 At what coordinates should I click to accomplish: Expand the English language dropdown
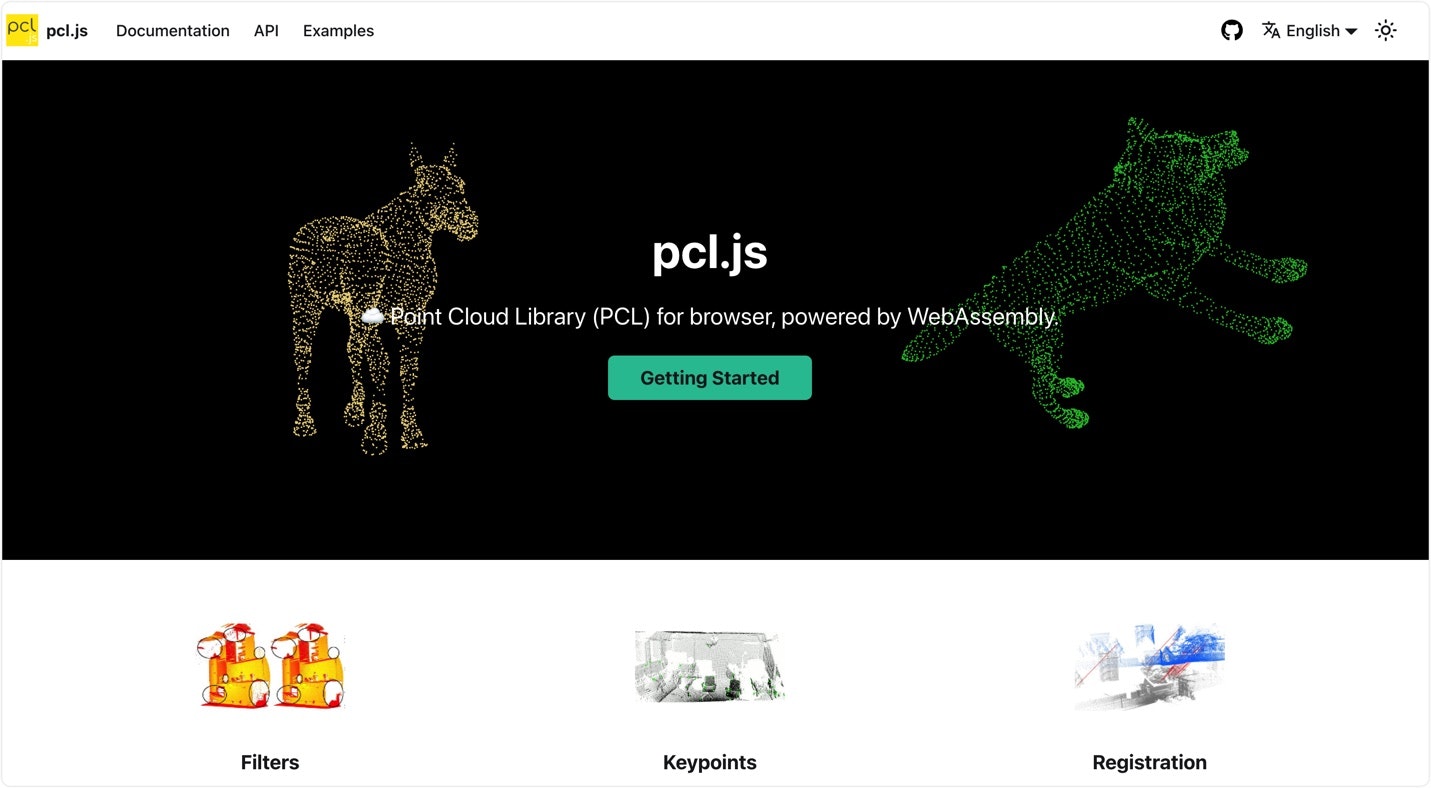[1309, 30]
